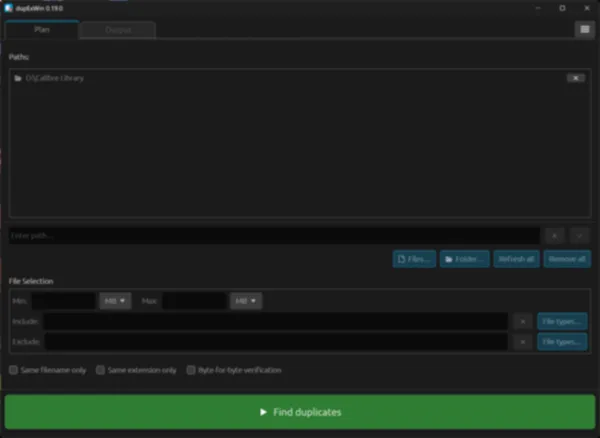Screen dimensions: 600x438
Task: Click the Refresh all button
Action: click(517, 259)
